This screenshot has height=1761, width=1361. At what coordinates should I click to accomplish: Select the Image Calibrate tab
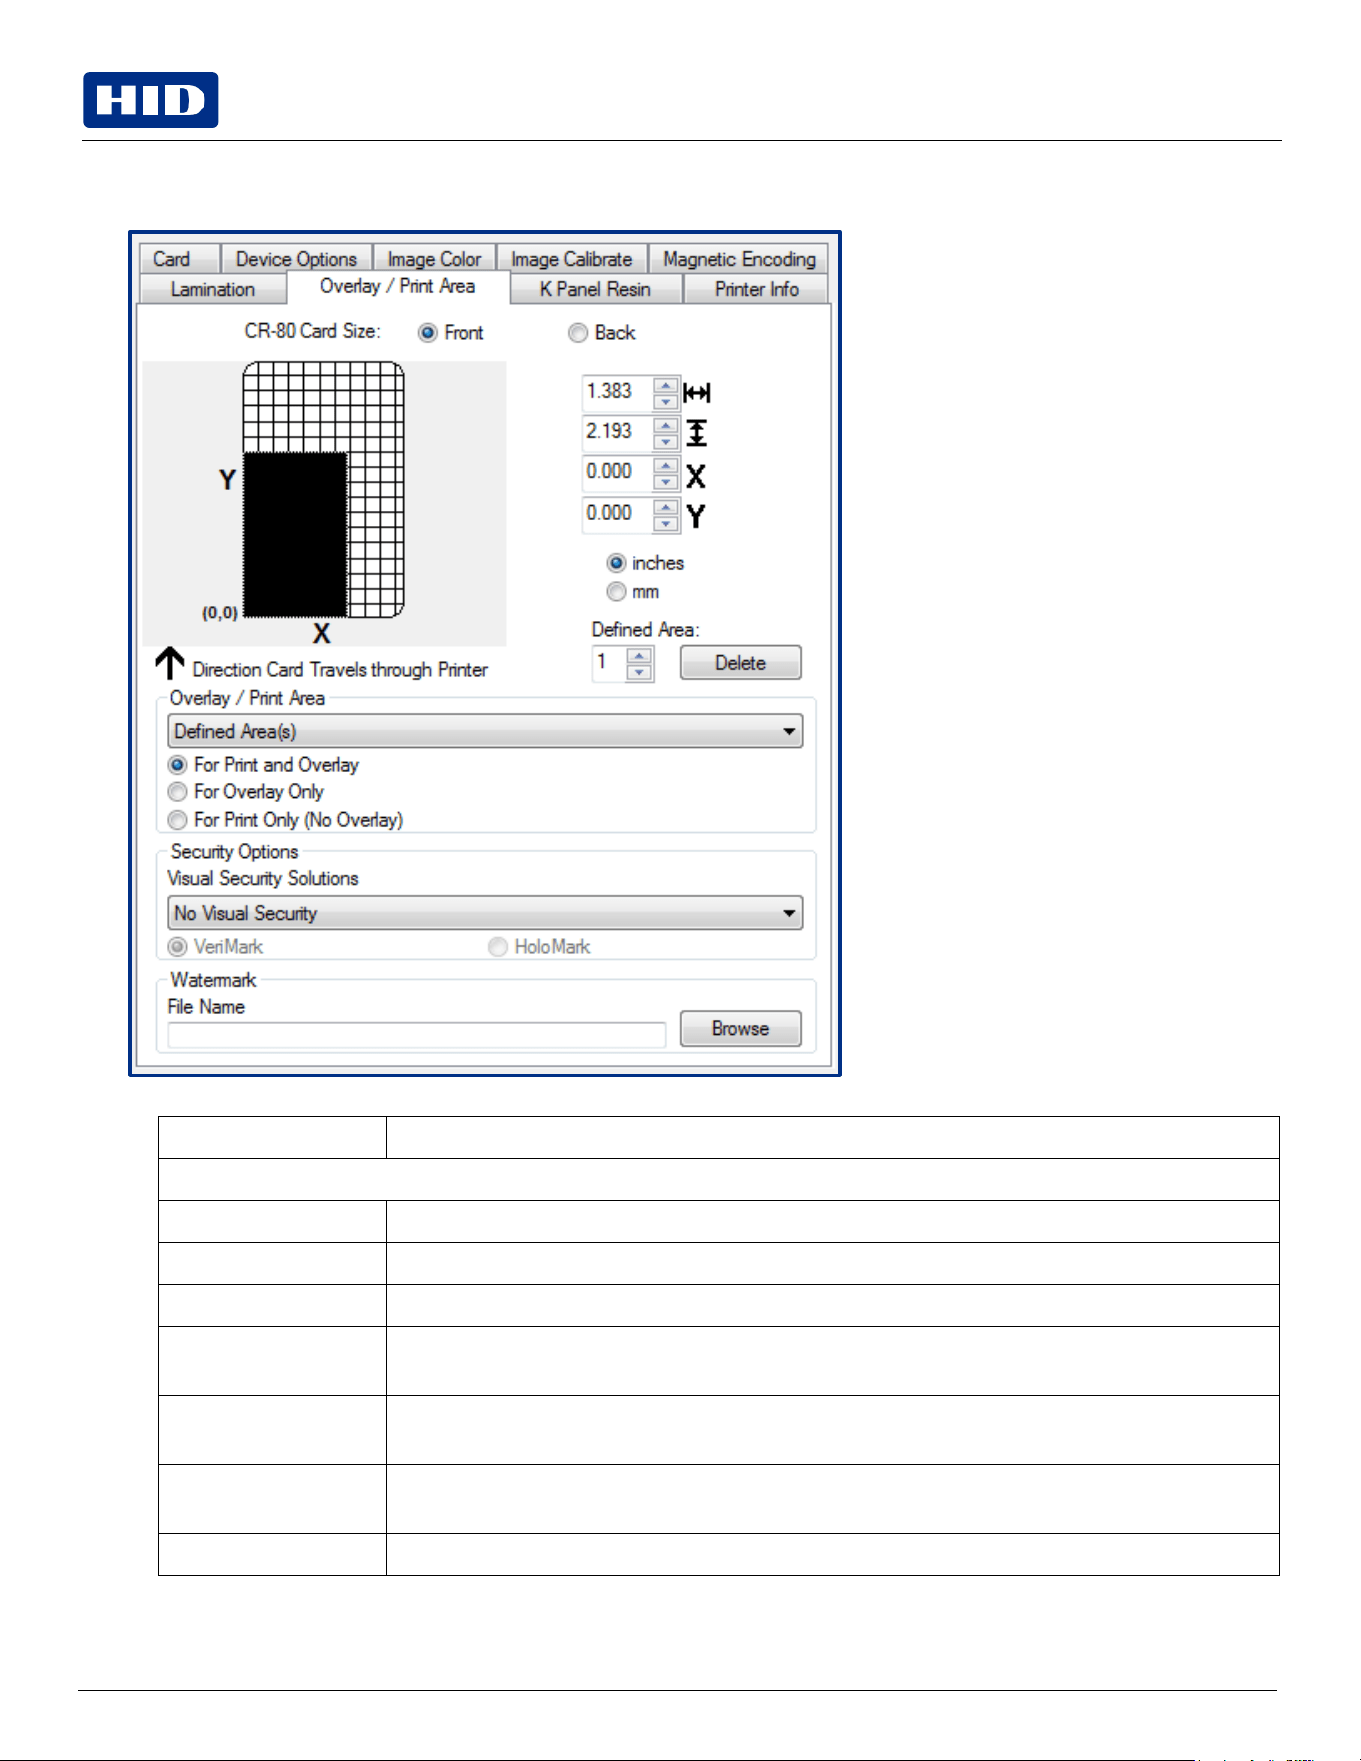pos(572,259)
